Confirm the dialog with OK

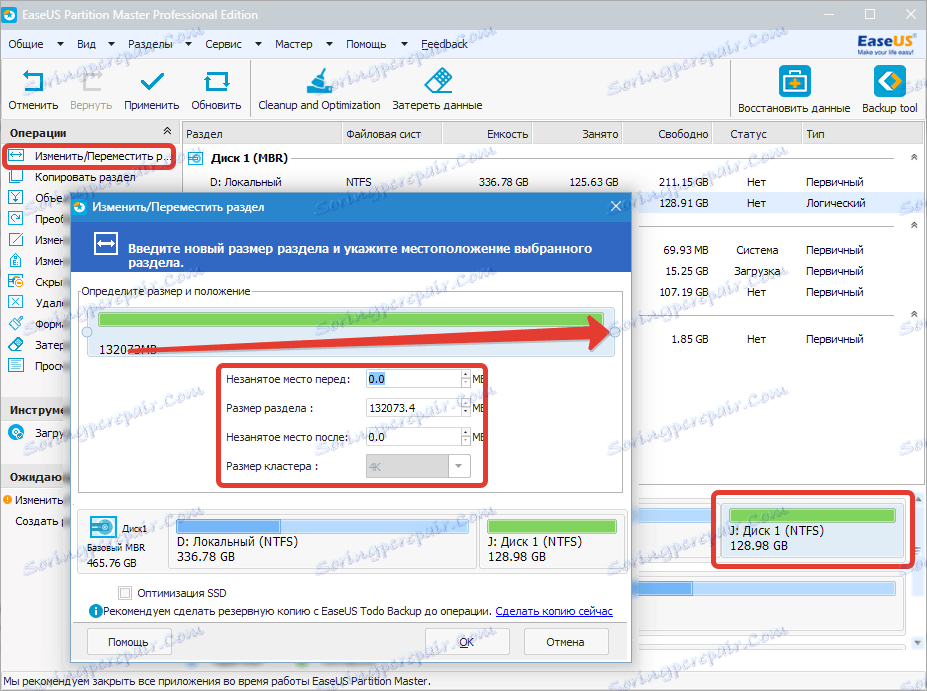467,642
